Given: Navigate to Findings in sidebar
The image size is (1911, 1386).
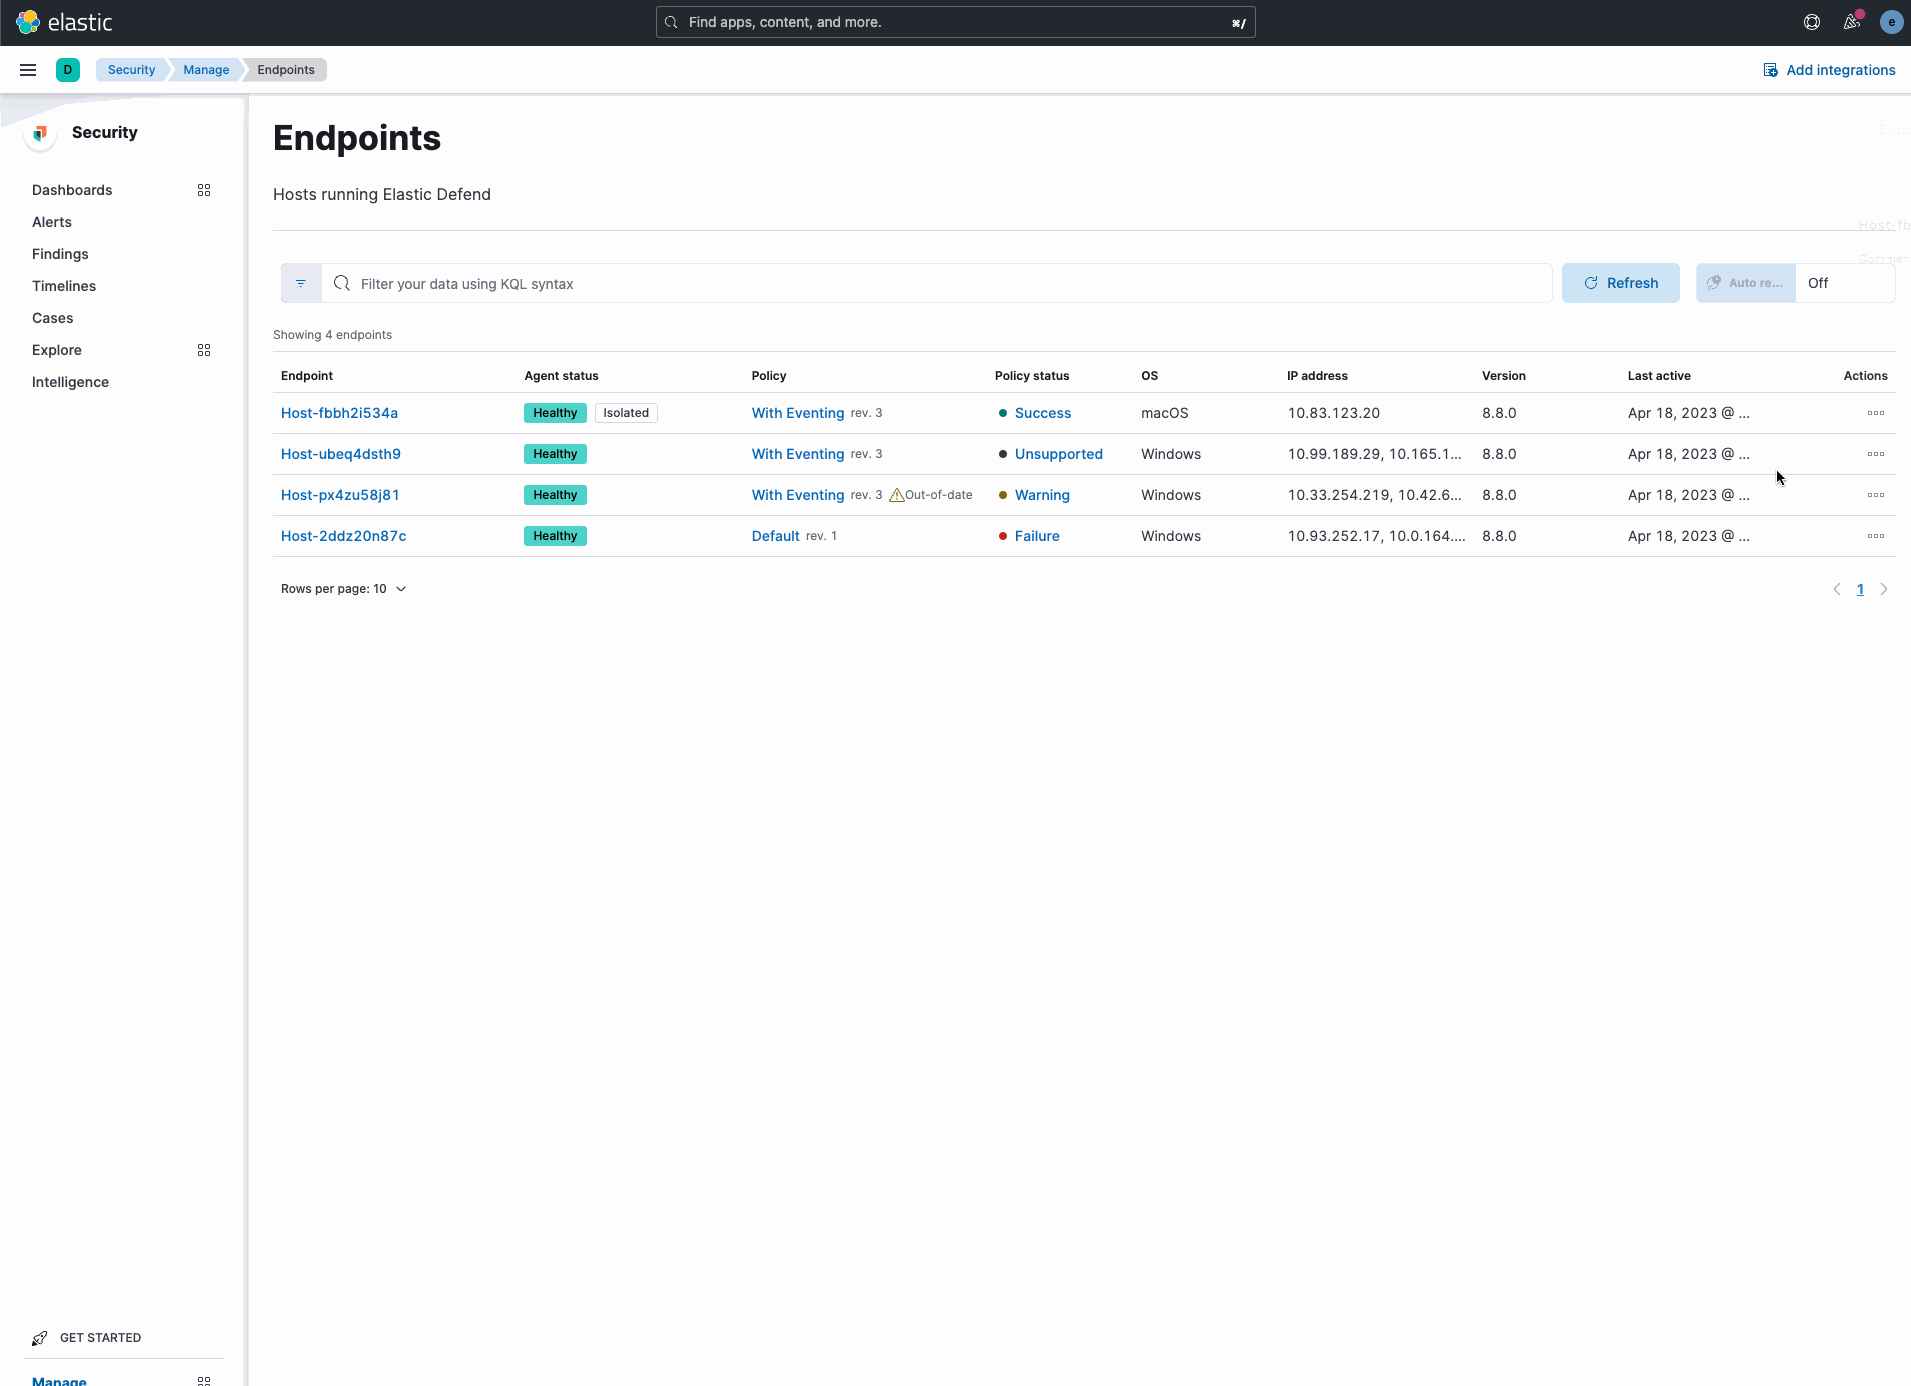Looking at the screenshot, I should pyautogui.click(x=60, y=254).
